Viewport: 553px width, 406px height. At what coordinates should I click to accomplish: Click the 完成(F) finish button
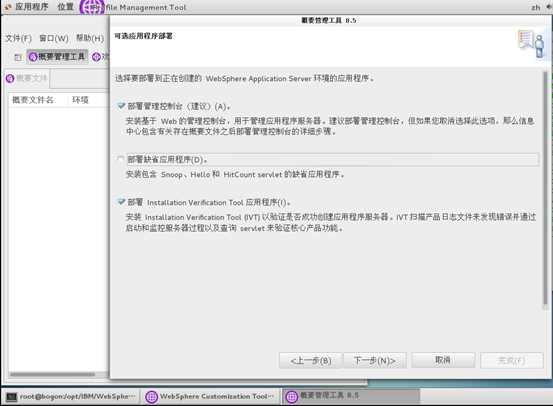pos(511,360)
